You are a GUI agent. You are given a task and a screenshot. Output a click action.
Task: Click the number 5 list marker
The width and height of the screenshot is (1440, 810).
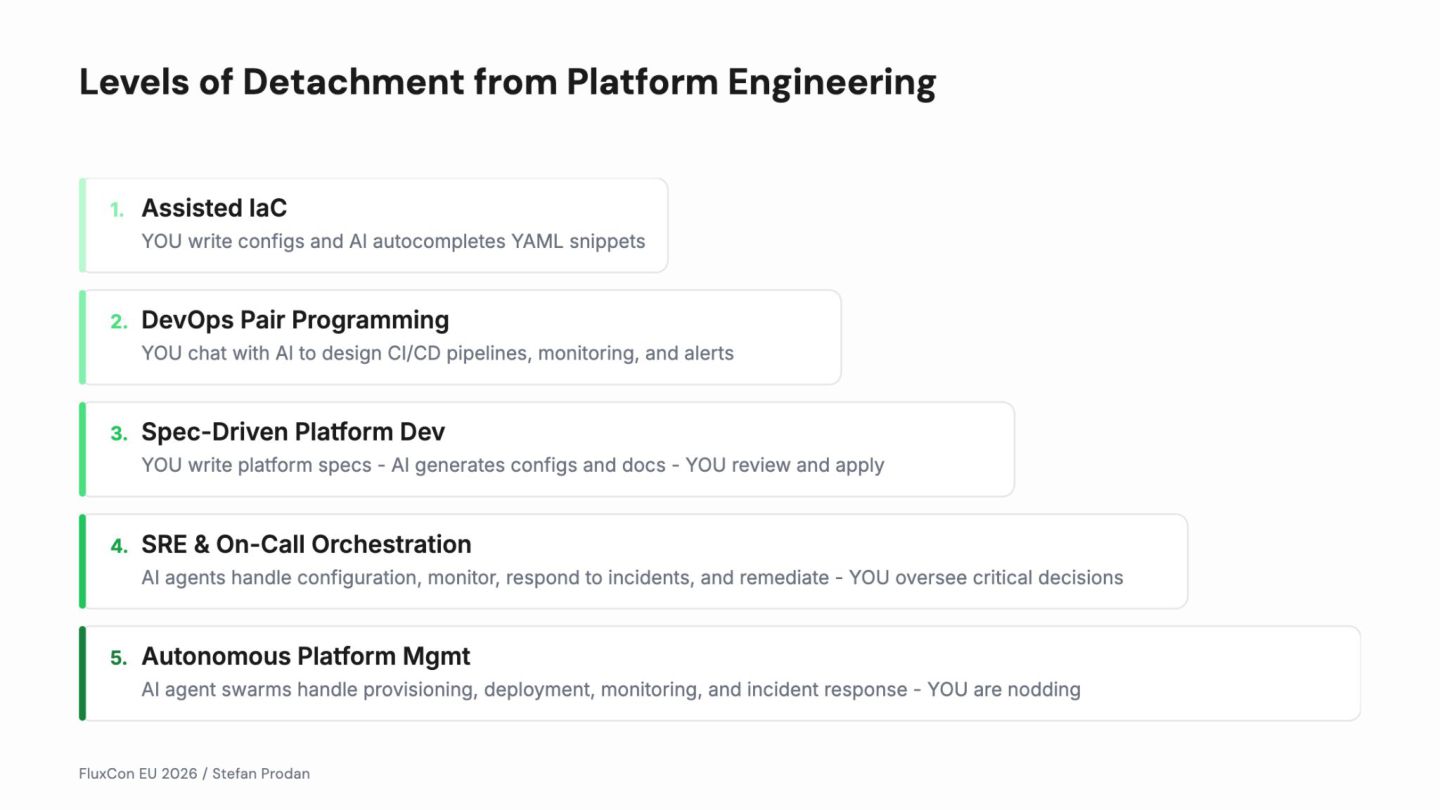pyautogui.click(x=118, y=658)
